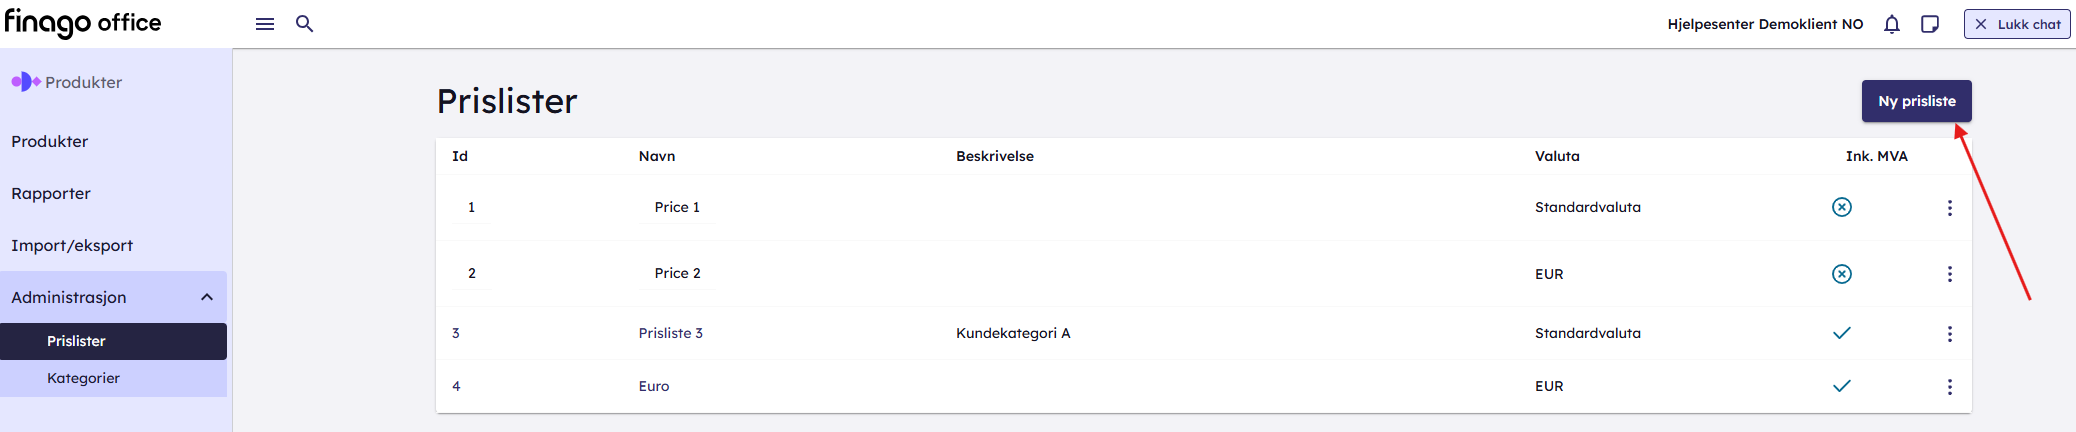Viewport: 2076px width, 432px height.
Task: Open the hamburger navigation menu
Action: (265, 24)
